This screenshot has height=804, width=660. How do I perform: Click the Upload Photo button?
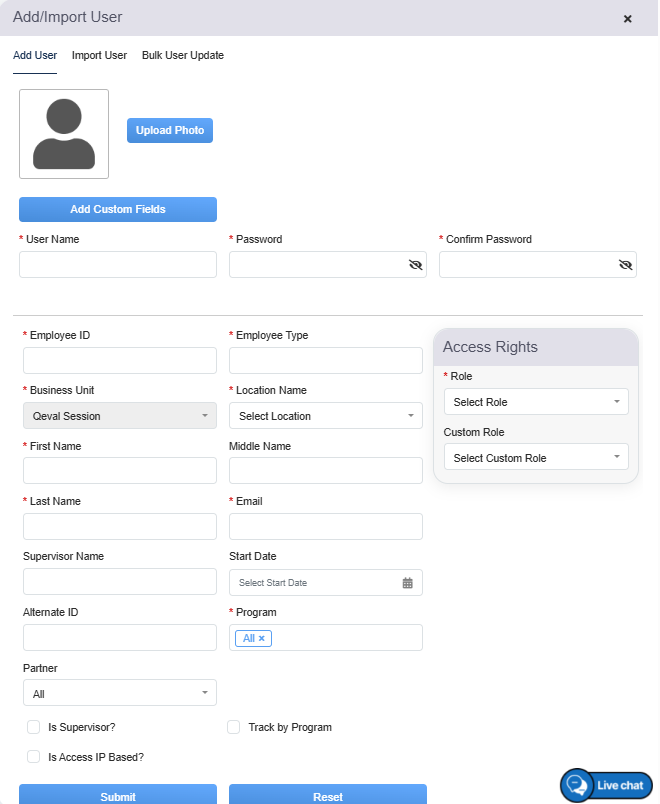click(x=170, y=131)
